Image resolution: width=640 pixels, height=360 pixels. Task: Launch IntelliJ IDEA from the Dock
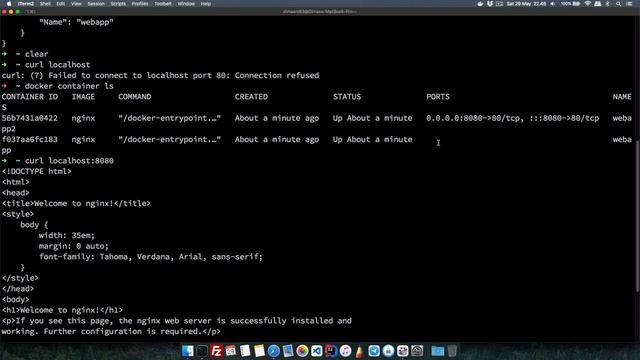click(x=331, y=351)
